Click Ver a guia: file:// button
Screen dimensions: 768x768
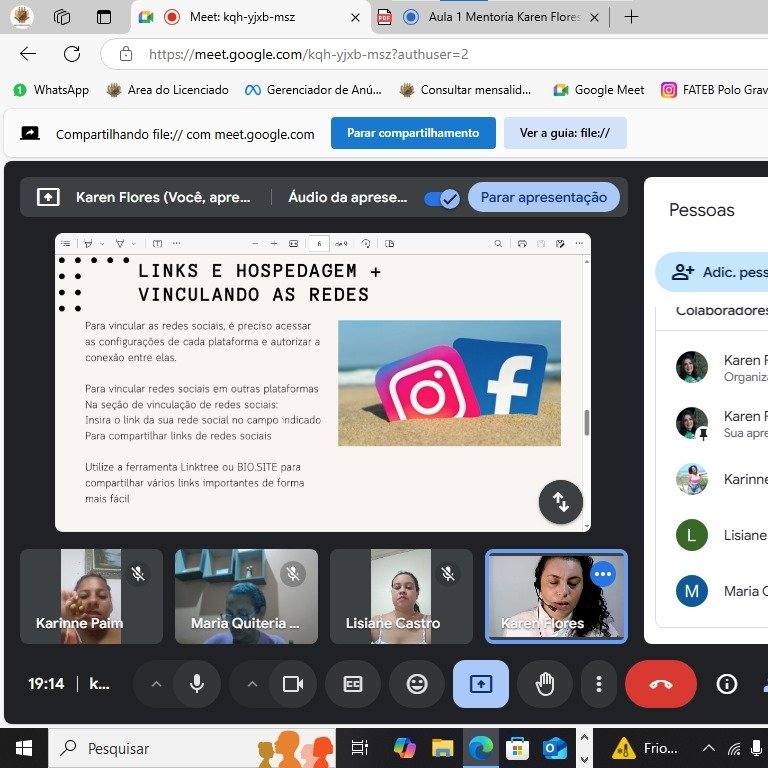click(565, 133)
